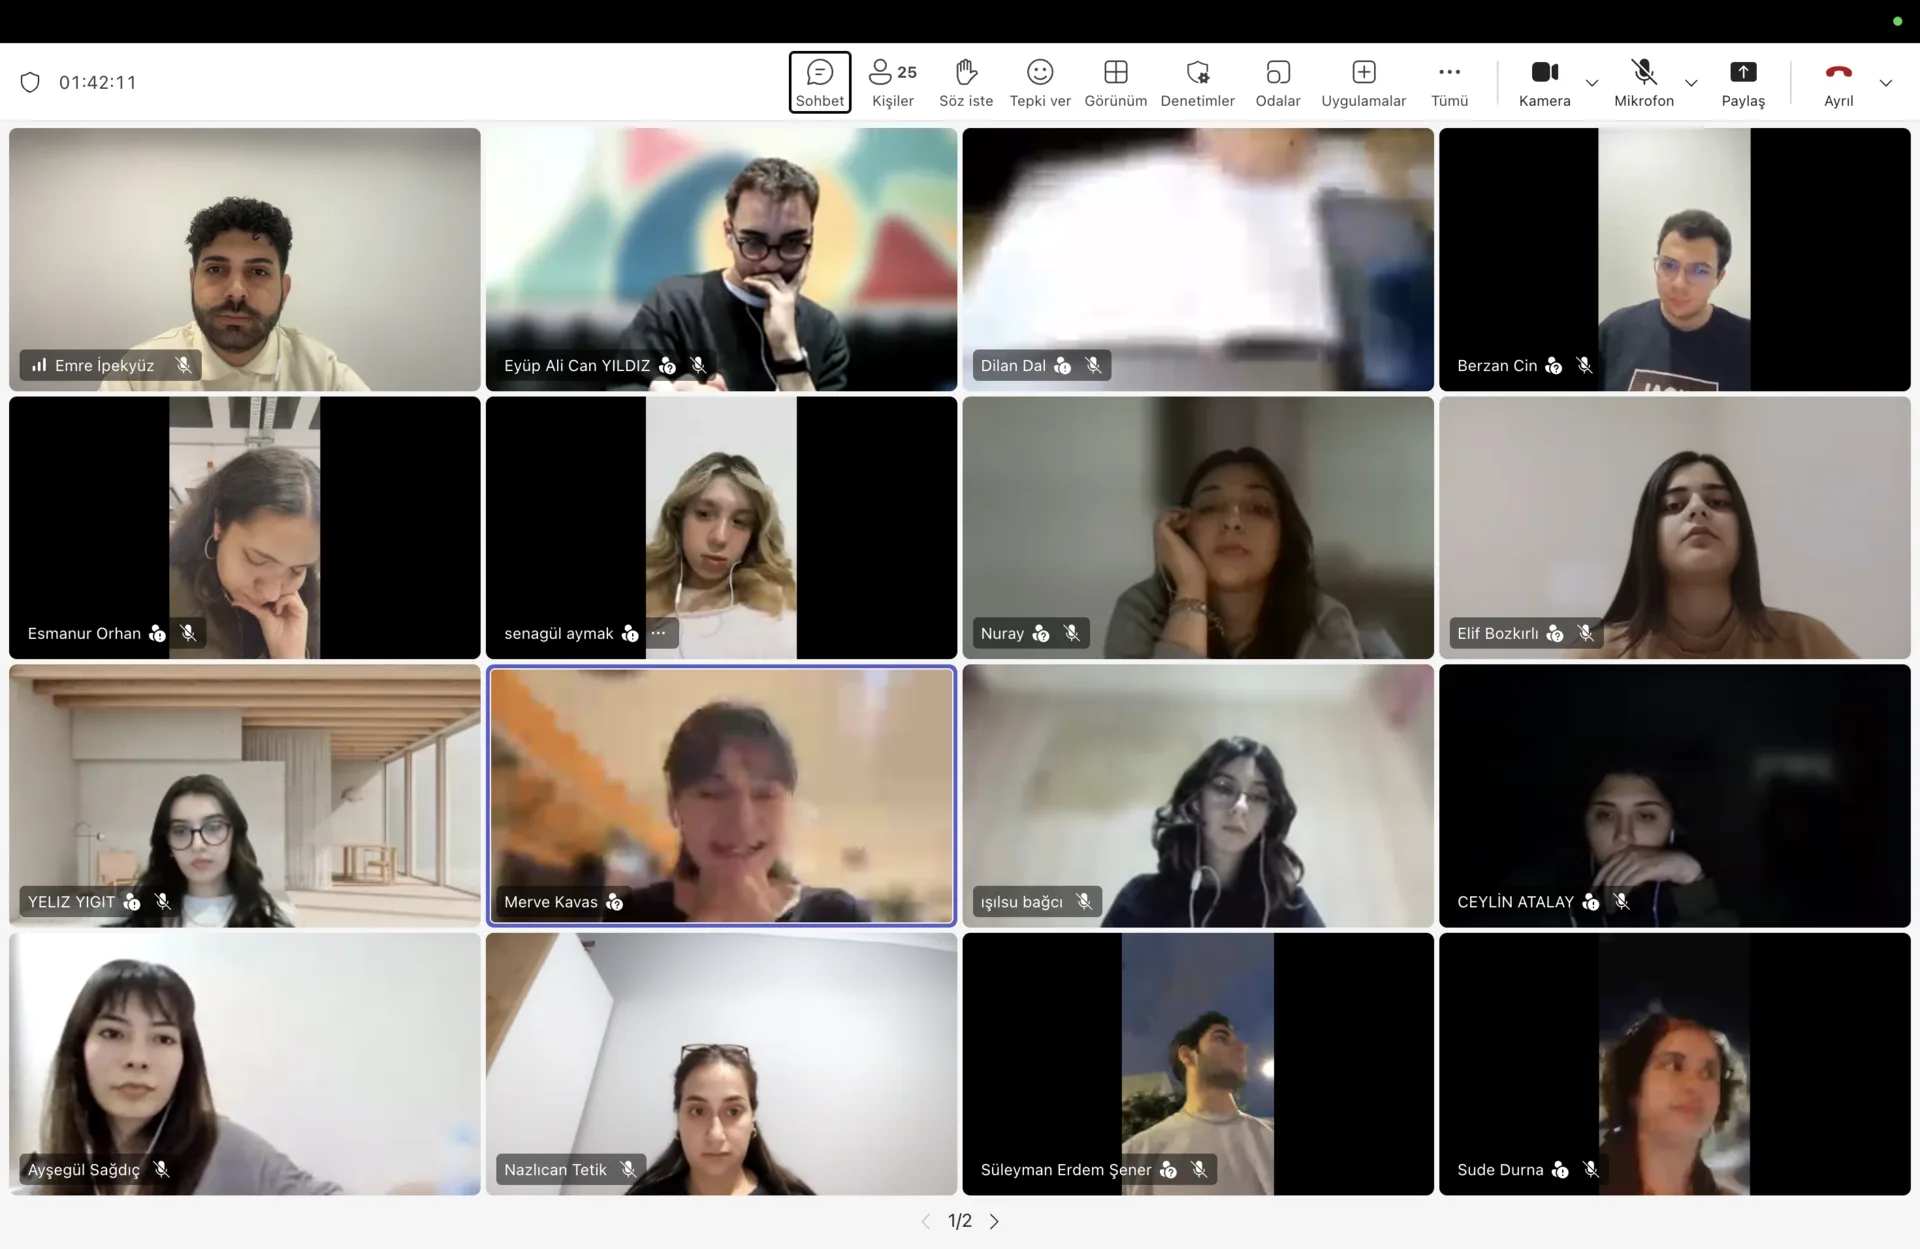Screen dimensions: 1920x1249
Task: Toggle the Kamera on or off
Action: pos(1544,82)
